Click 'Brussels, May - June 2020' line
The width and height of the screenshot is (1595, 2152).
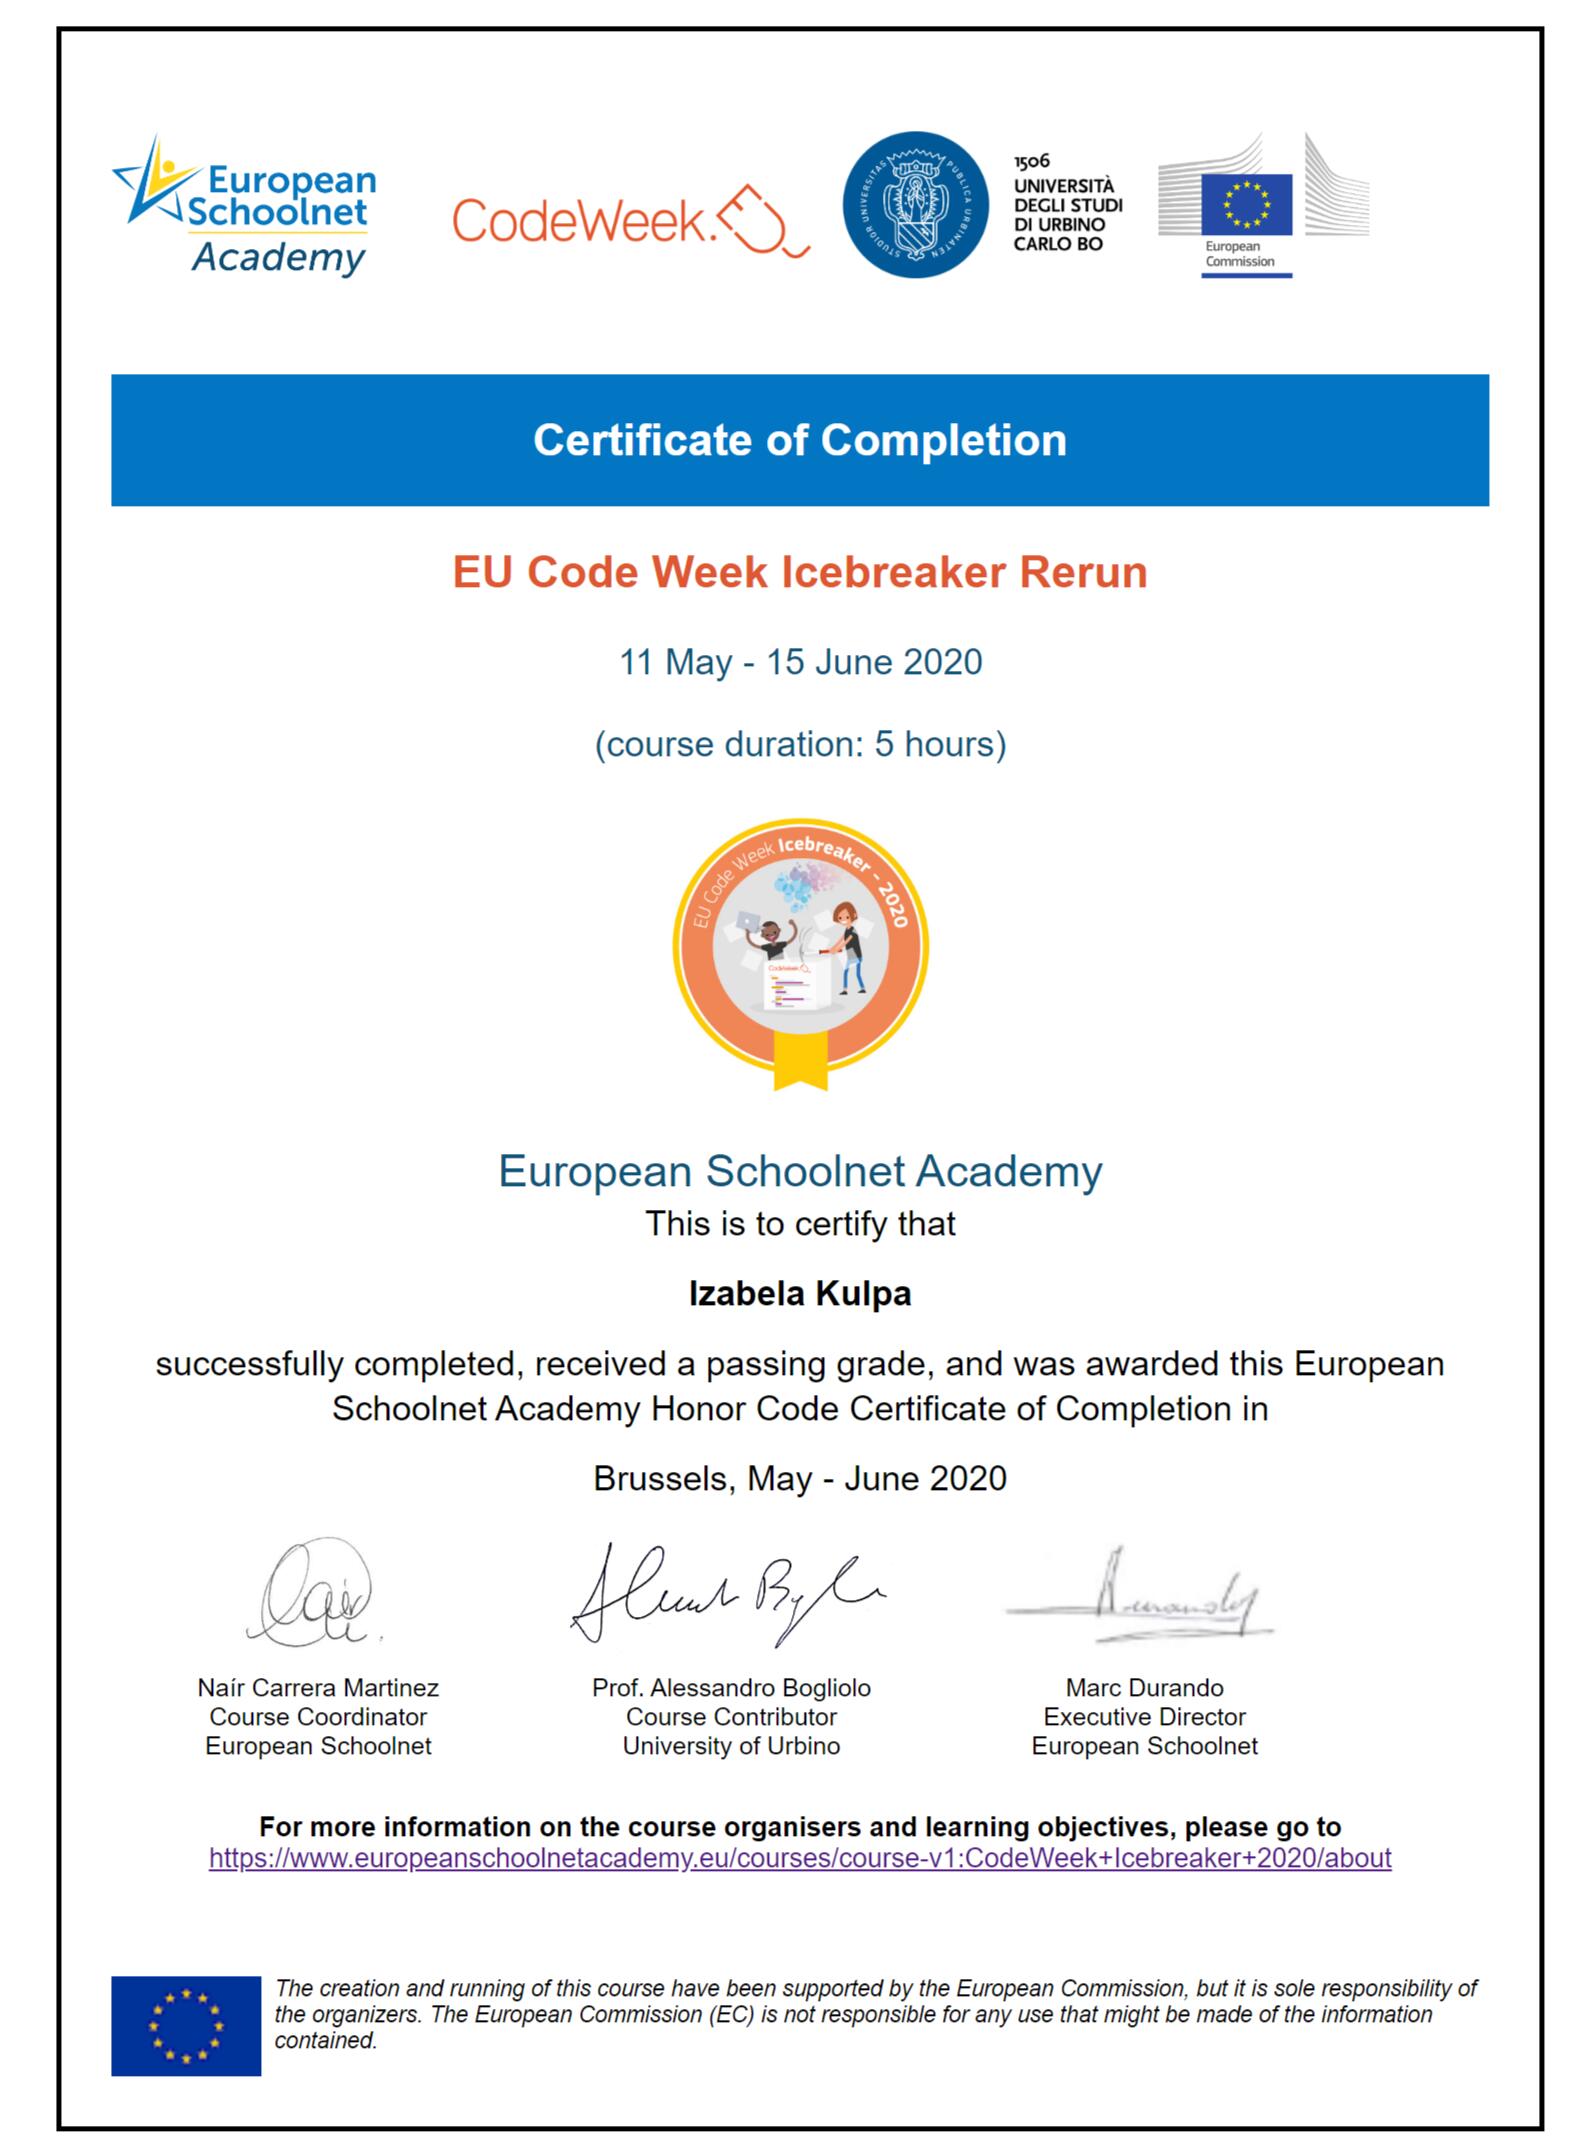coord(800,1478)
